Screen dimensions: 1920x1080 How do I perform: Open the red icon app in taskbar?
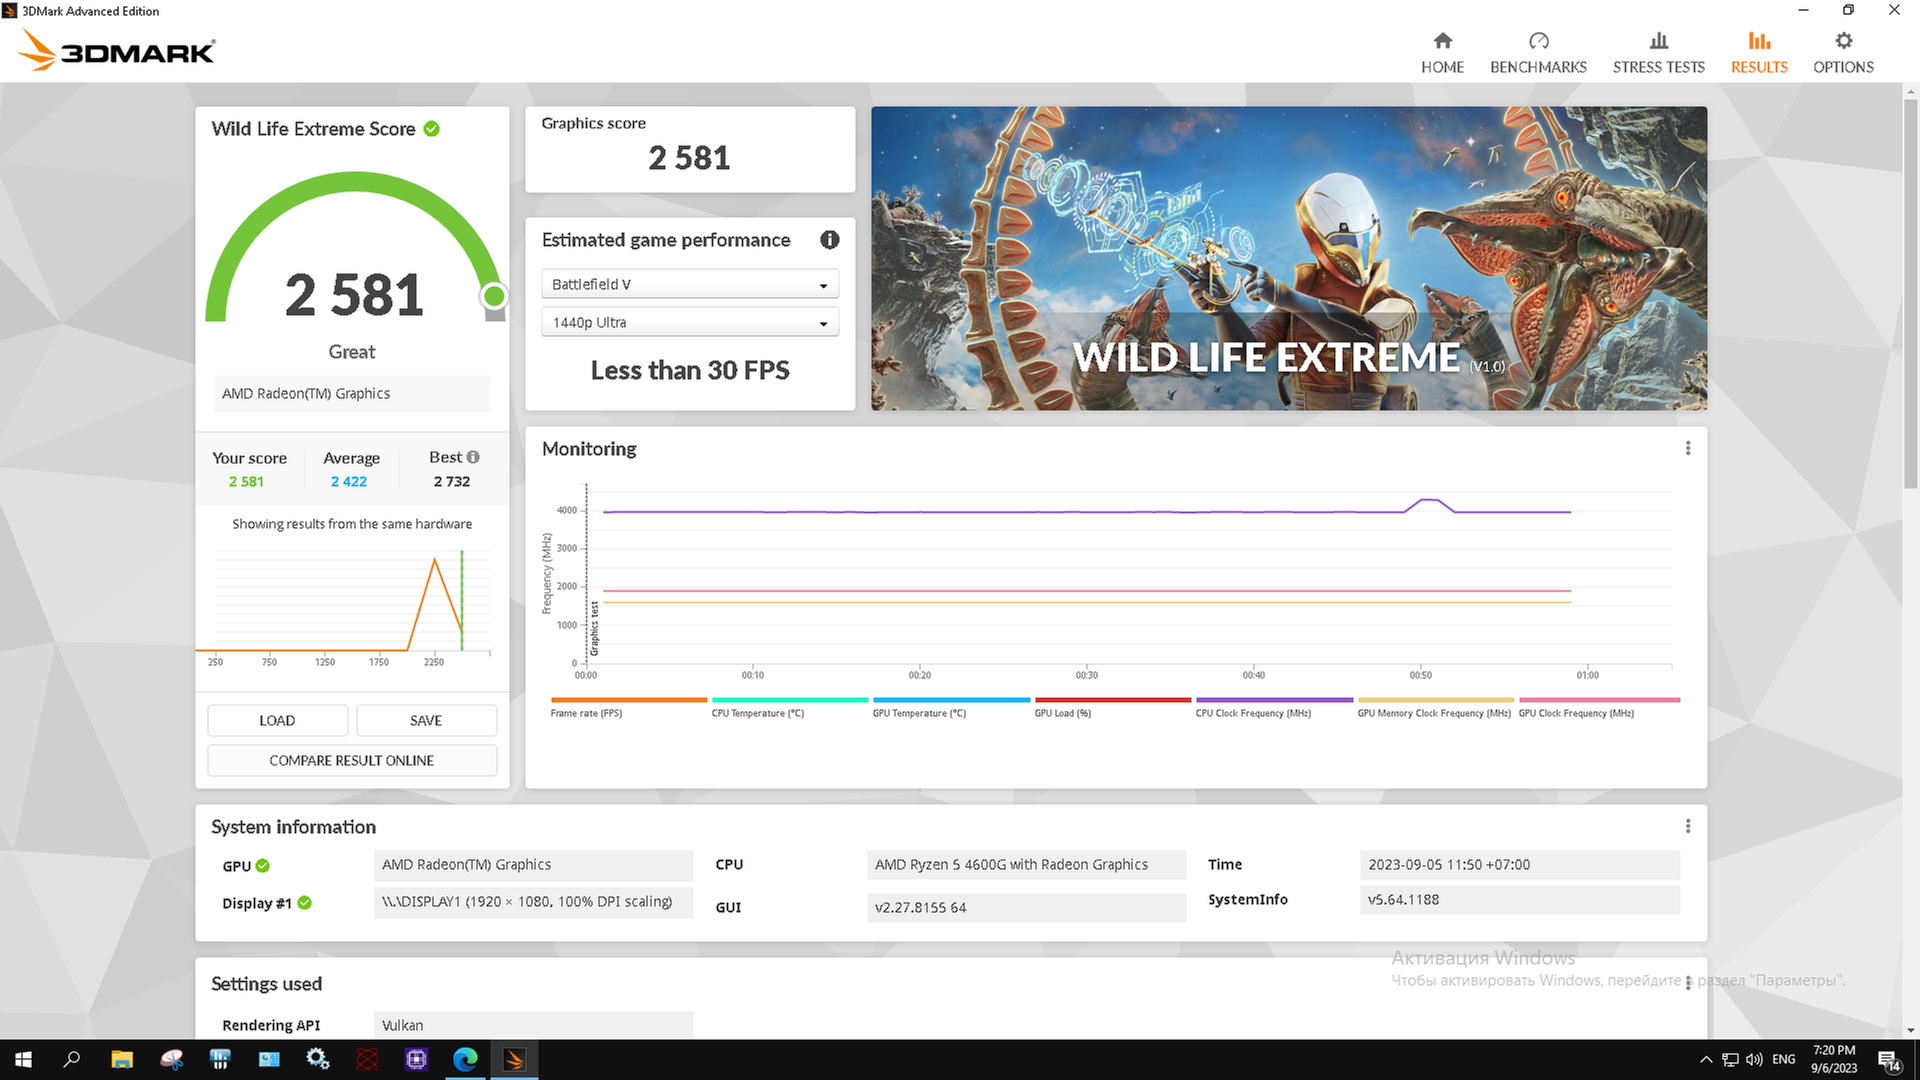click(367, 1059)
